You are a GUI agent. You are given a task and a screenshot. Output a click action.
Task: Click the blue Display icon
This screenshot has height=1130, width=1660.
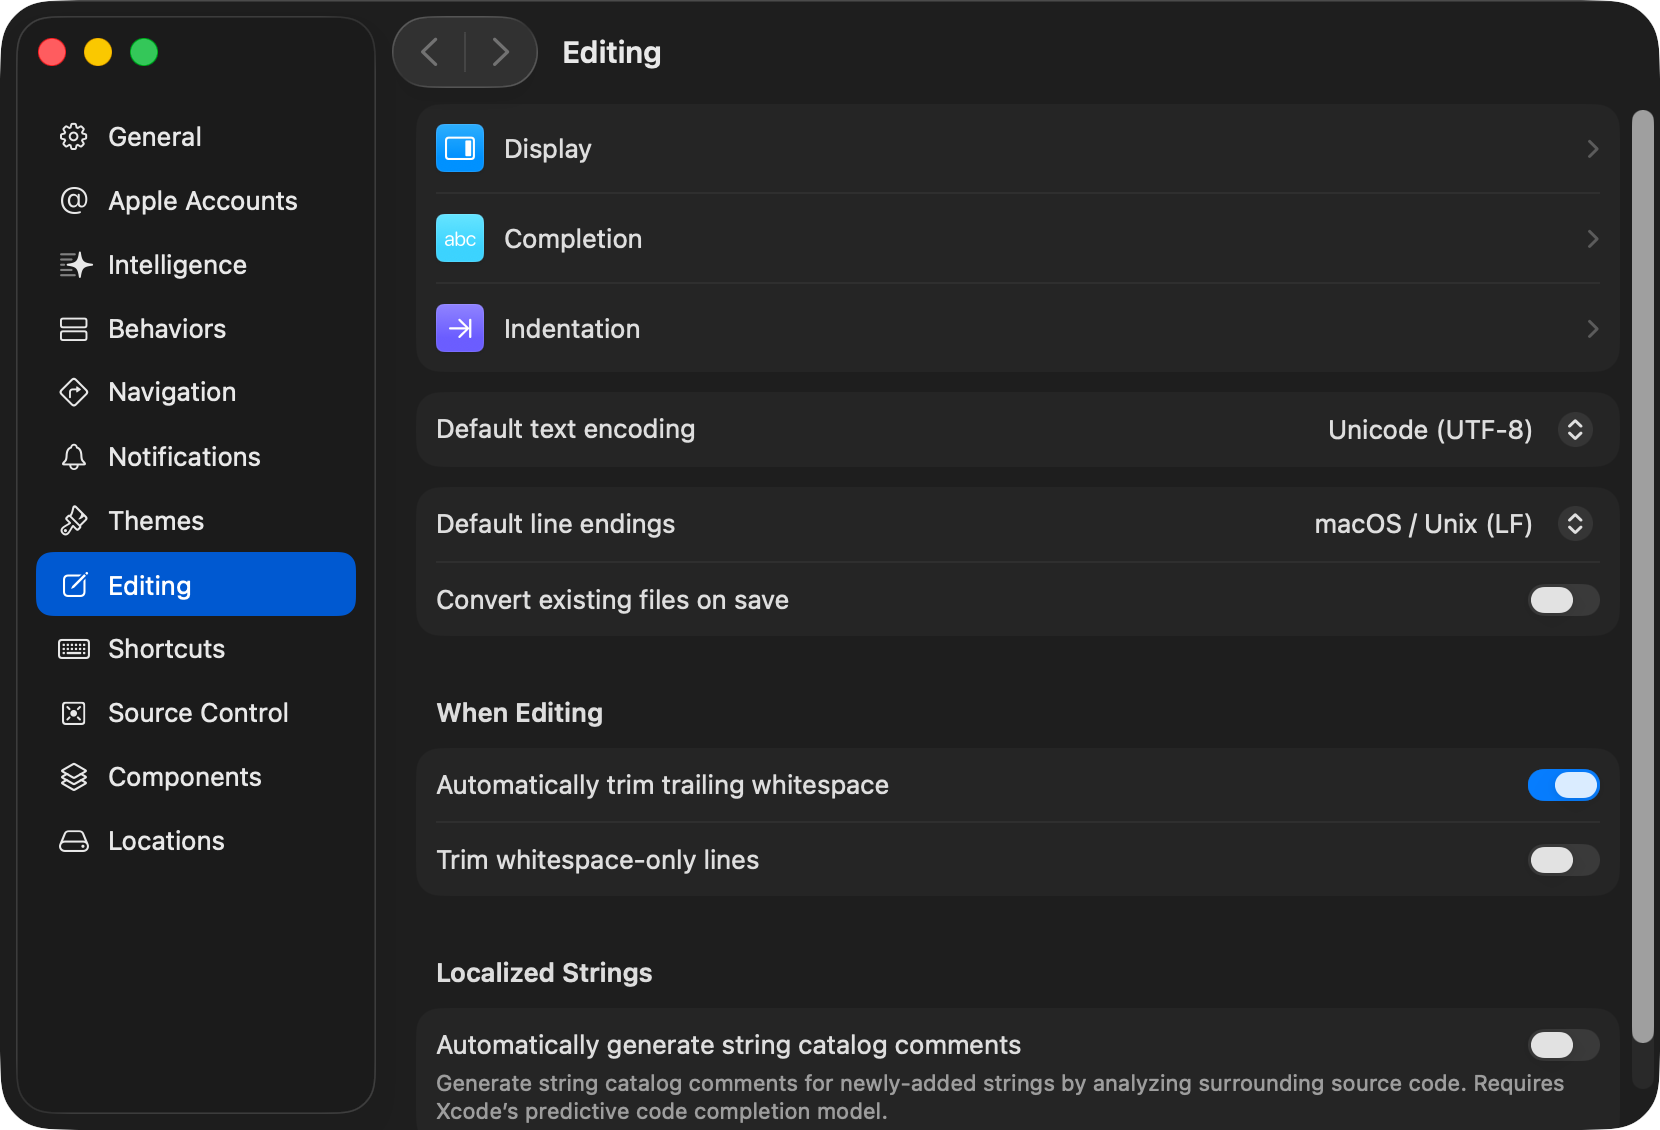coord(460,149)
